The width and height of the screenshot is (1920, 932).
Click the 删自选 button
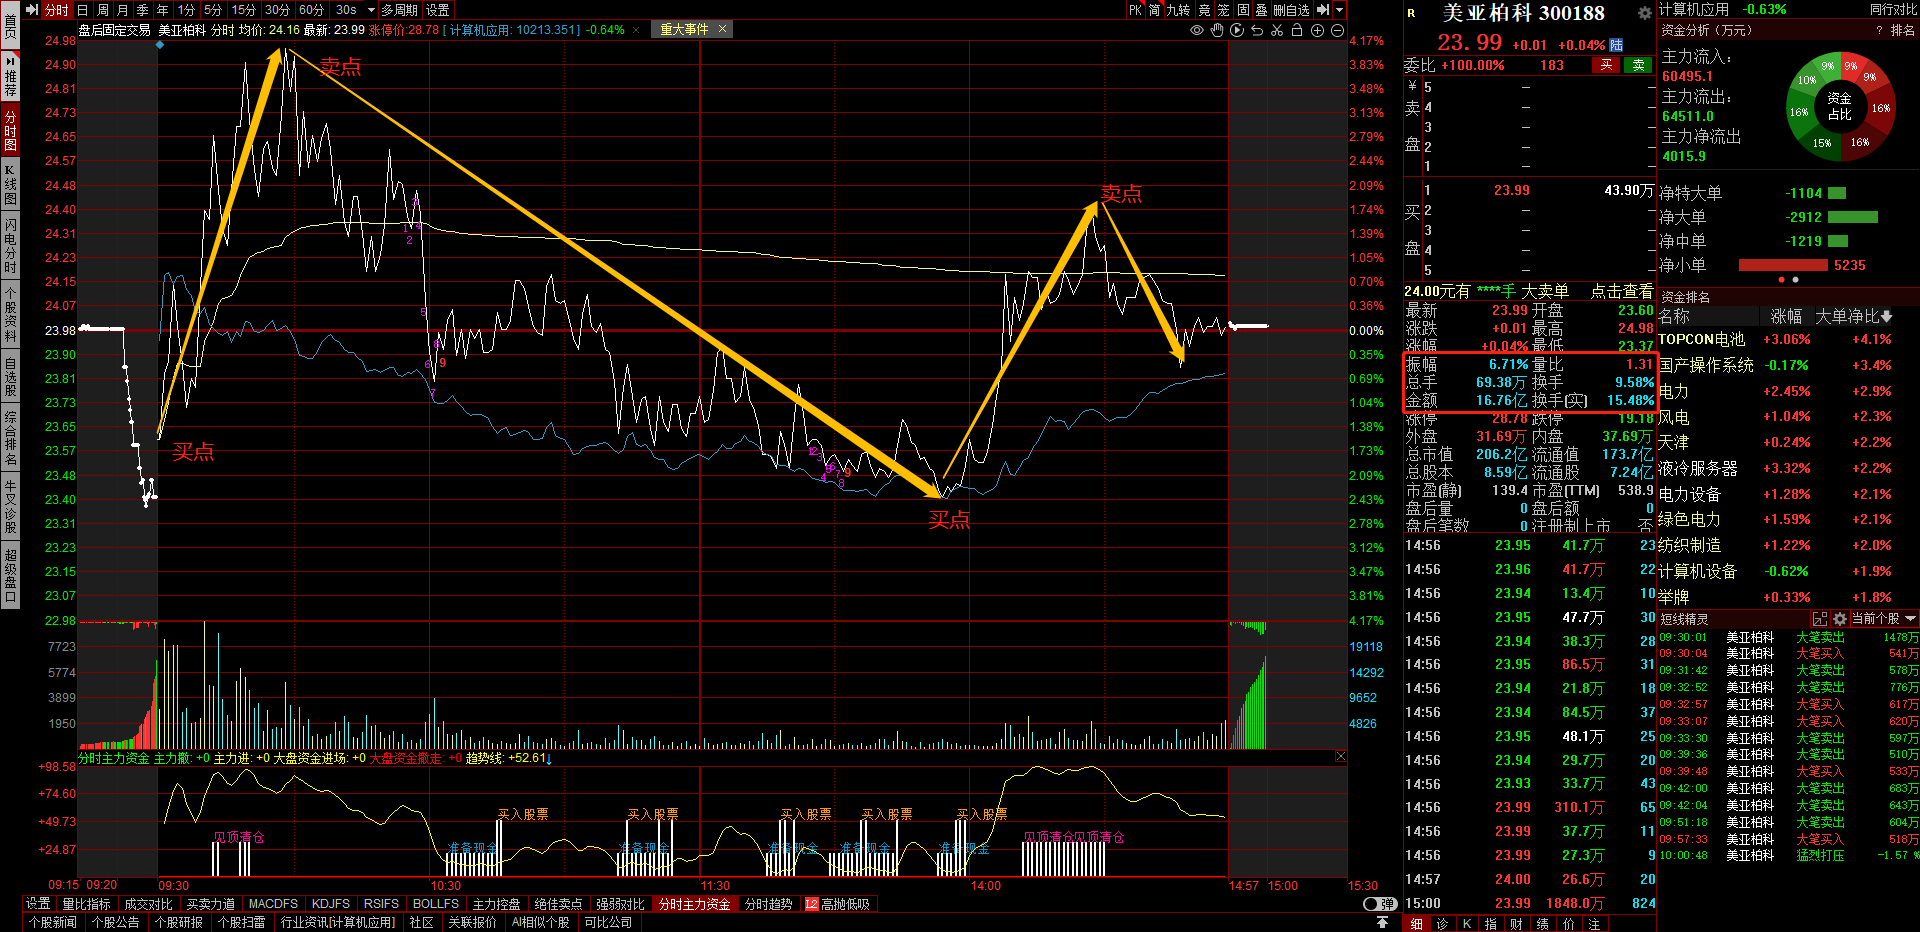pyautogui.click(x=1291, y=10)
